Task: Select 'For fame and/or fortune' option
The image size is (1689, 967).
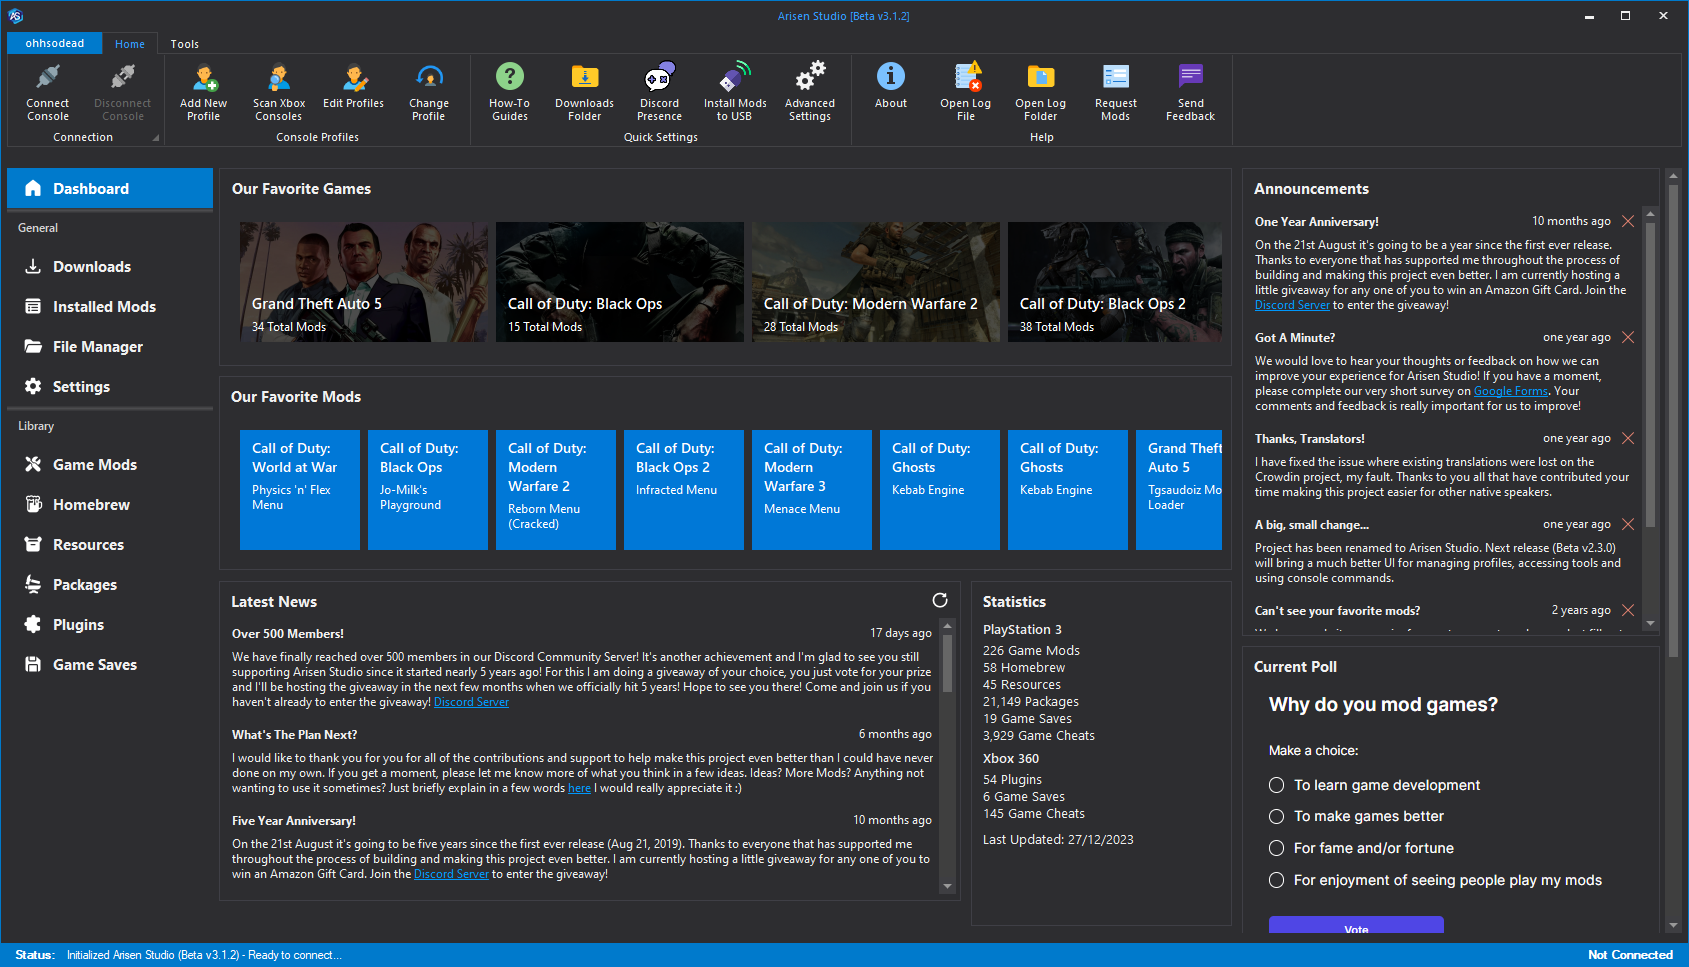Action: pos(1277,848)
